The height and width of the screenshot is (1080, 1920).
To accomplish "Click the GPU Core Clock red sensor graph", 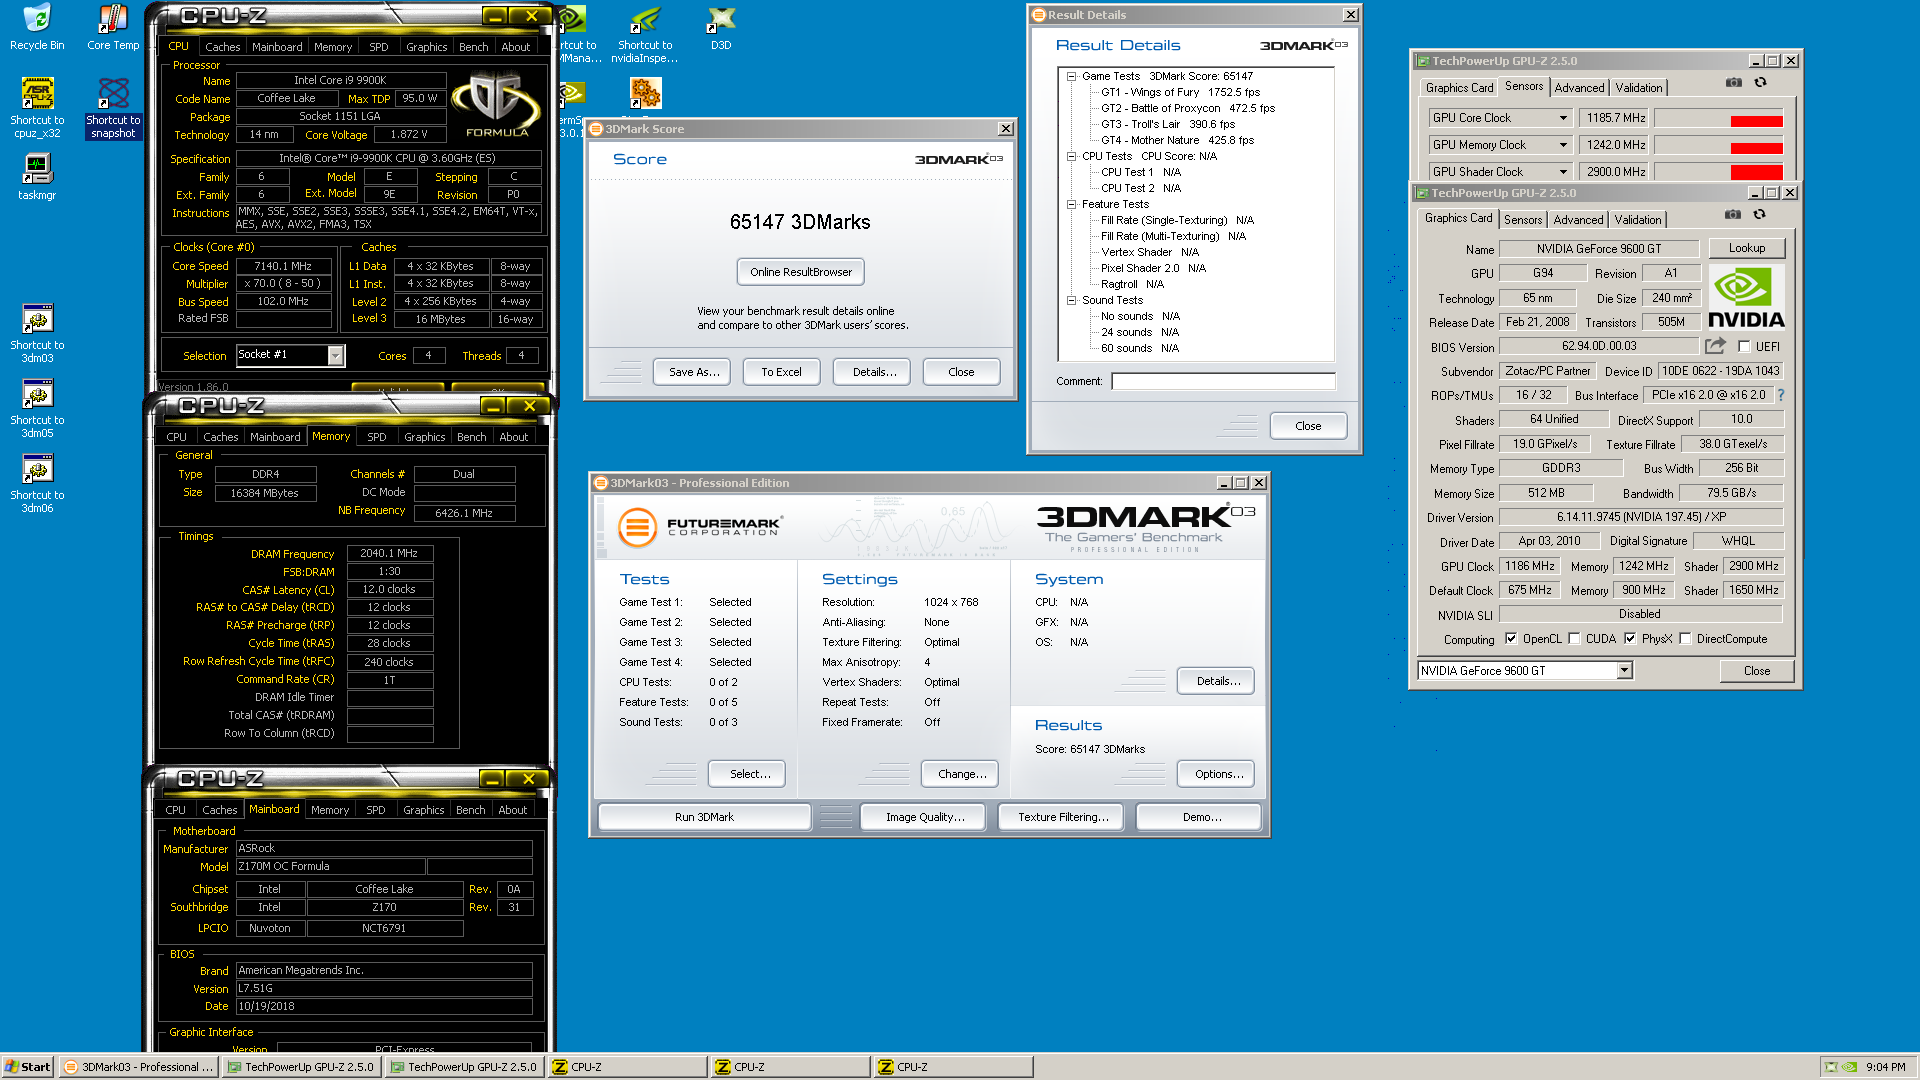I will (x=1719, y=118).
